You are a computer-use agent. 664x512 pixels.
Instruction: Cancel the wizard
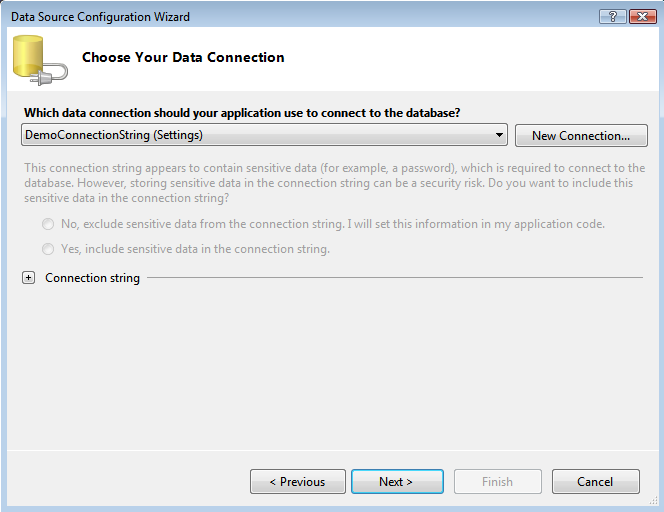pos(595,481)
